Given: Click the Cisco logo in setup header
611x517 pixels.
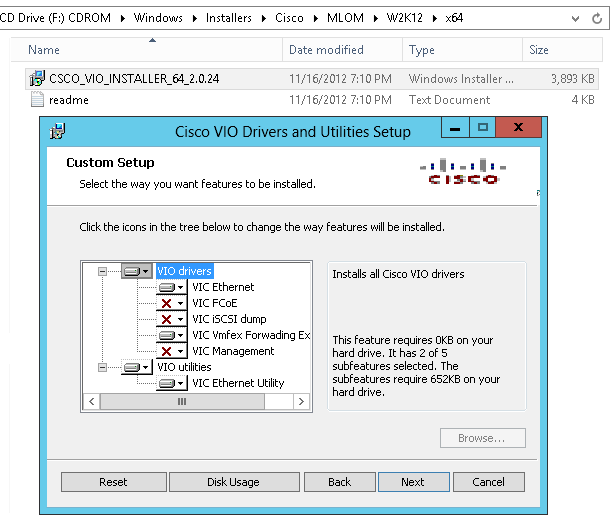Looking at the screenshot, I should pos(463,171).
